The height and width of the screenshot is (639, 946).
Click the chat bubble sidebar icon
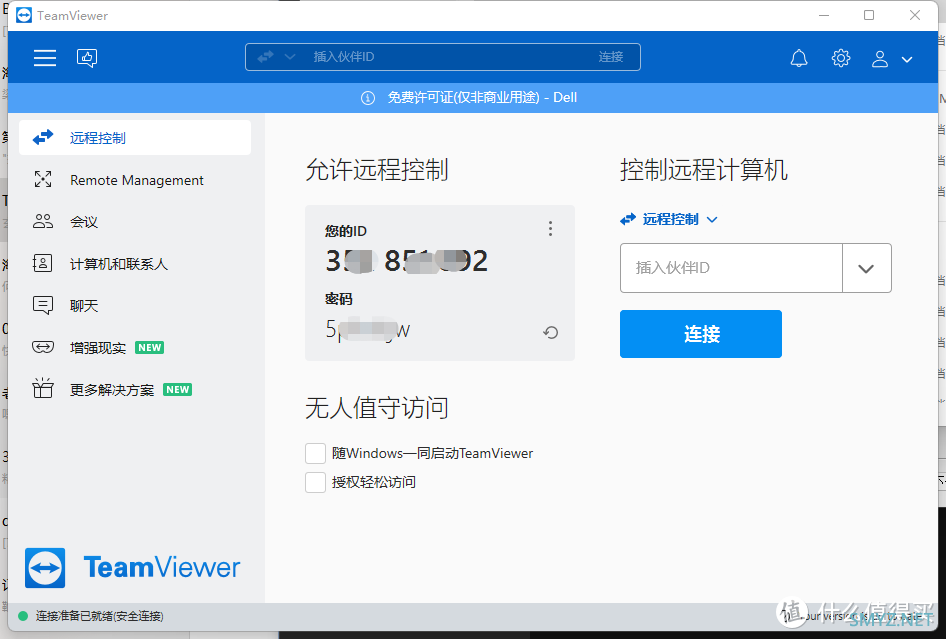tap(43, 305)
